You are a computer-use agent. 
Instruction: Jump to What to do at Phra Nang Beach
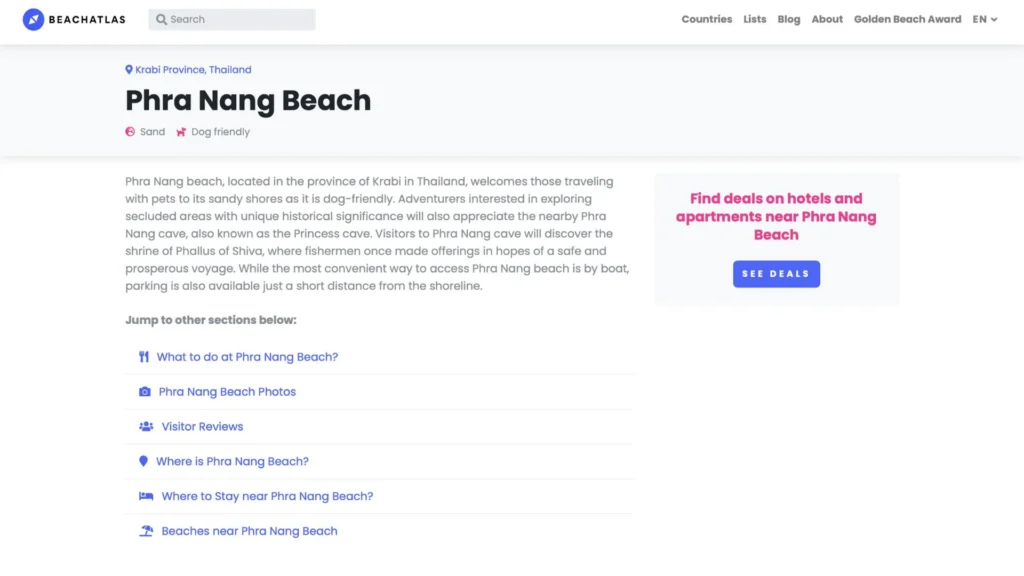coord(247,357)
